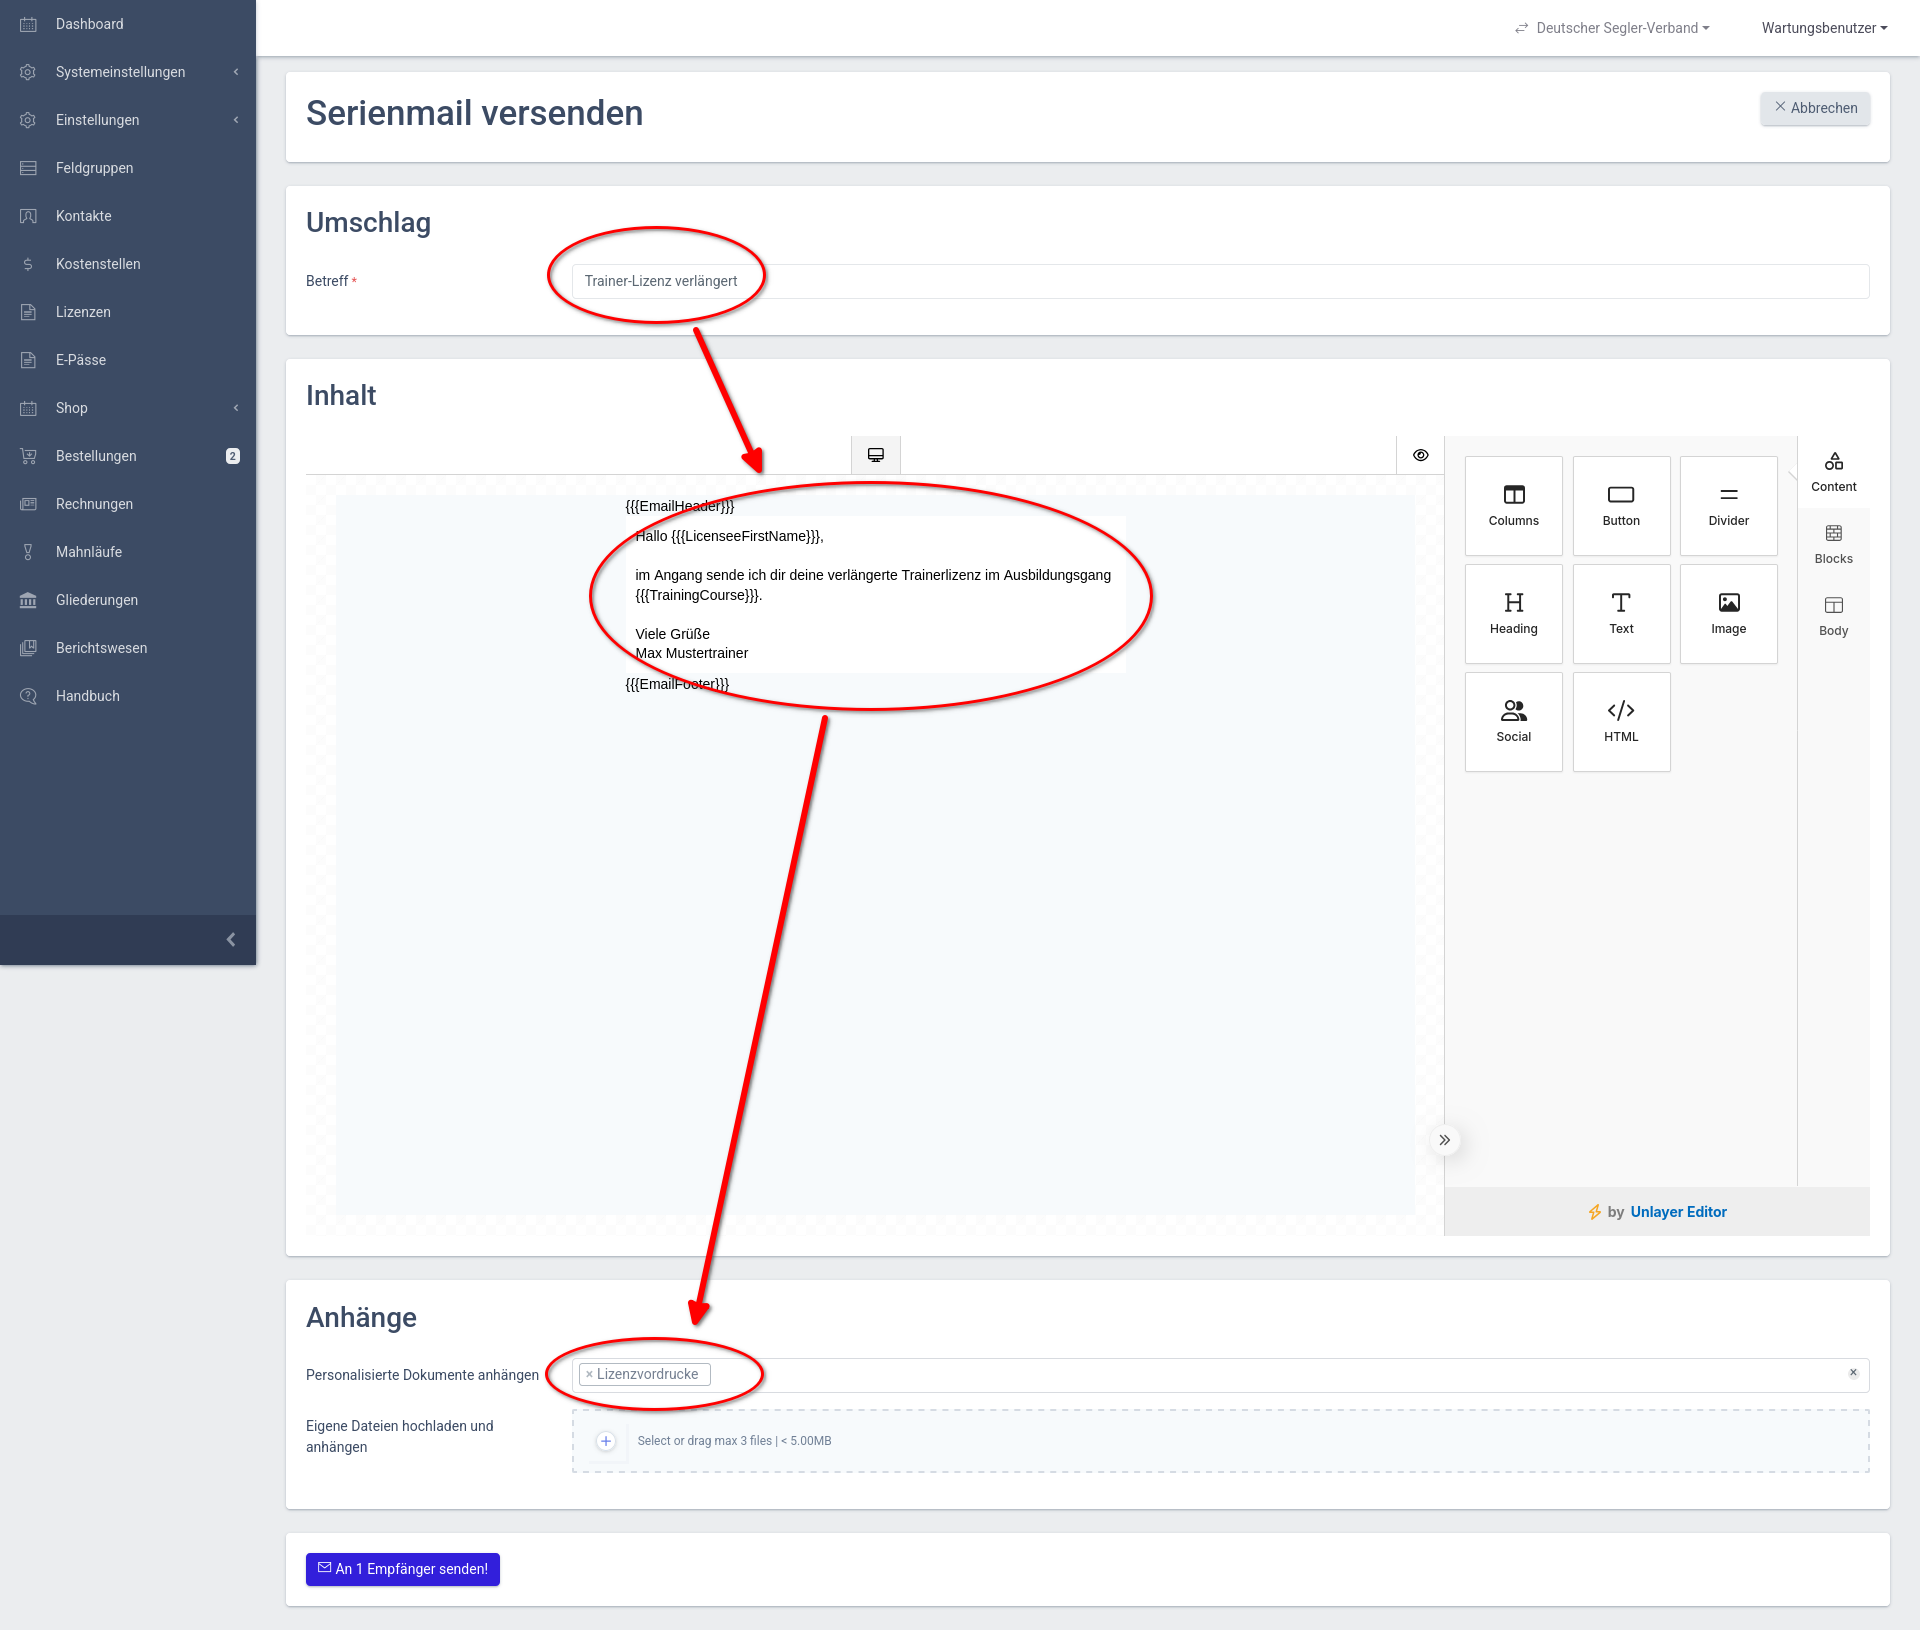The width and height of the screenshot is (1920, 1630).
Task: Remove the Lizenzvordrucke attachment tag
Action: [589, 1374]
